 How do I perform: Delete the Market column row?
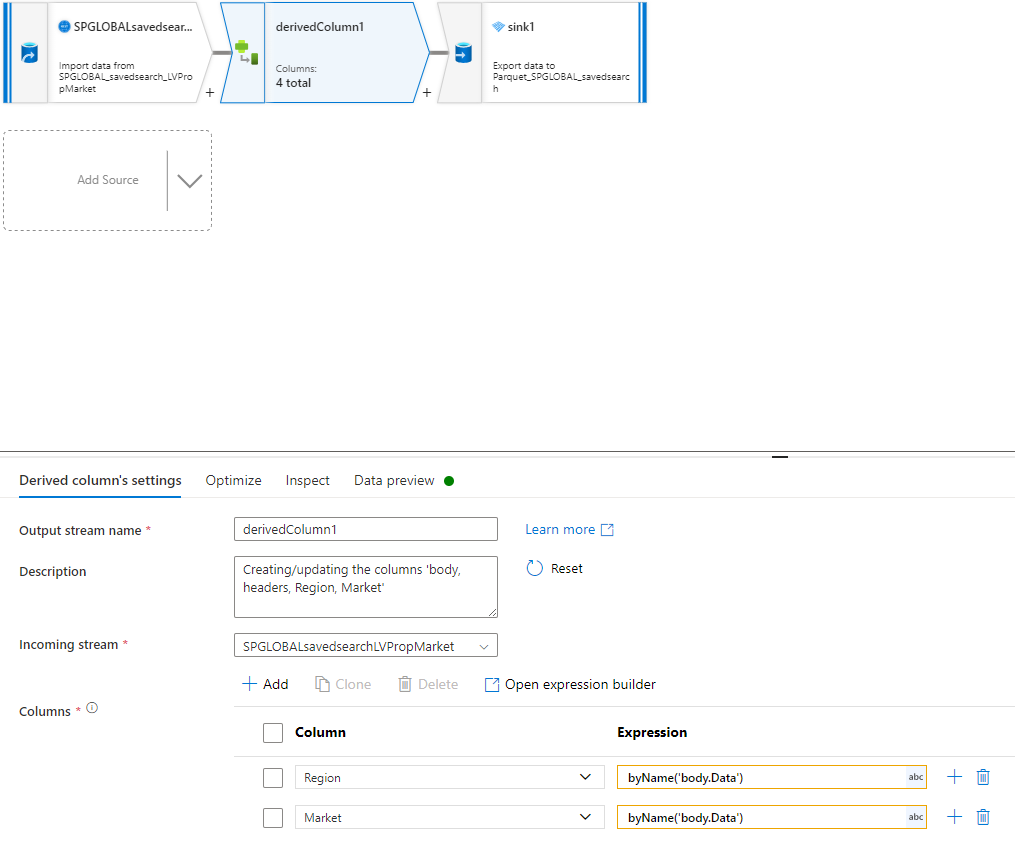click(983, 817)
